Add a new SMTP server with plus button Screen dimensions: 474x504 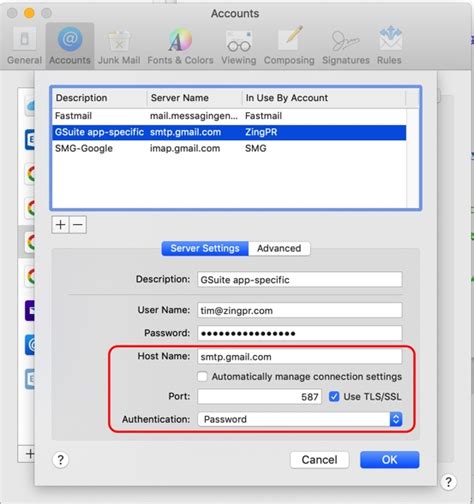click(x=60, y=225)
